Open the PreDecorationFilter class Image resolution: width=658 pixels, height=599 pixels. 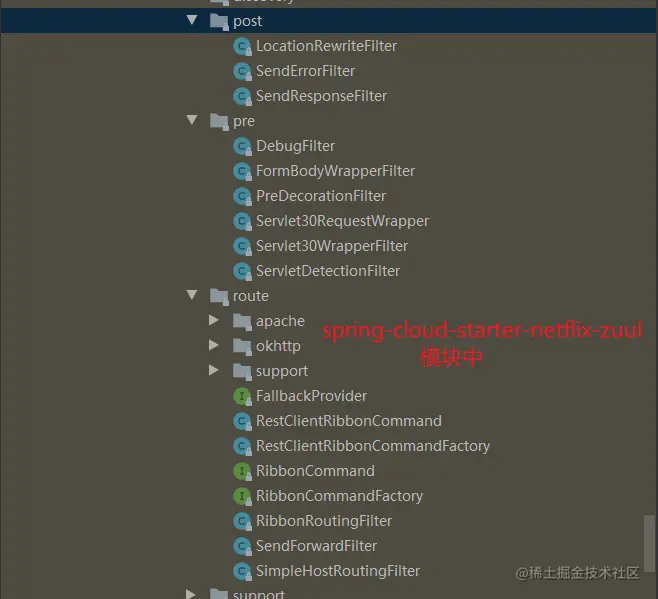tap(321, 196)
